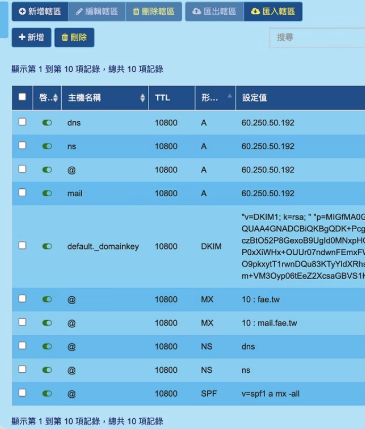Select the checkbox for the mail A record
365x429 pixels.
pyautogui.click(x=22, y=193)
